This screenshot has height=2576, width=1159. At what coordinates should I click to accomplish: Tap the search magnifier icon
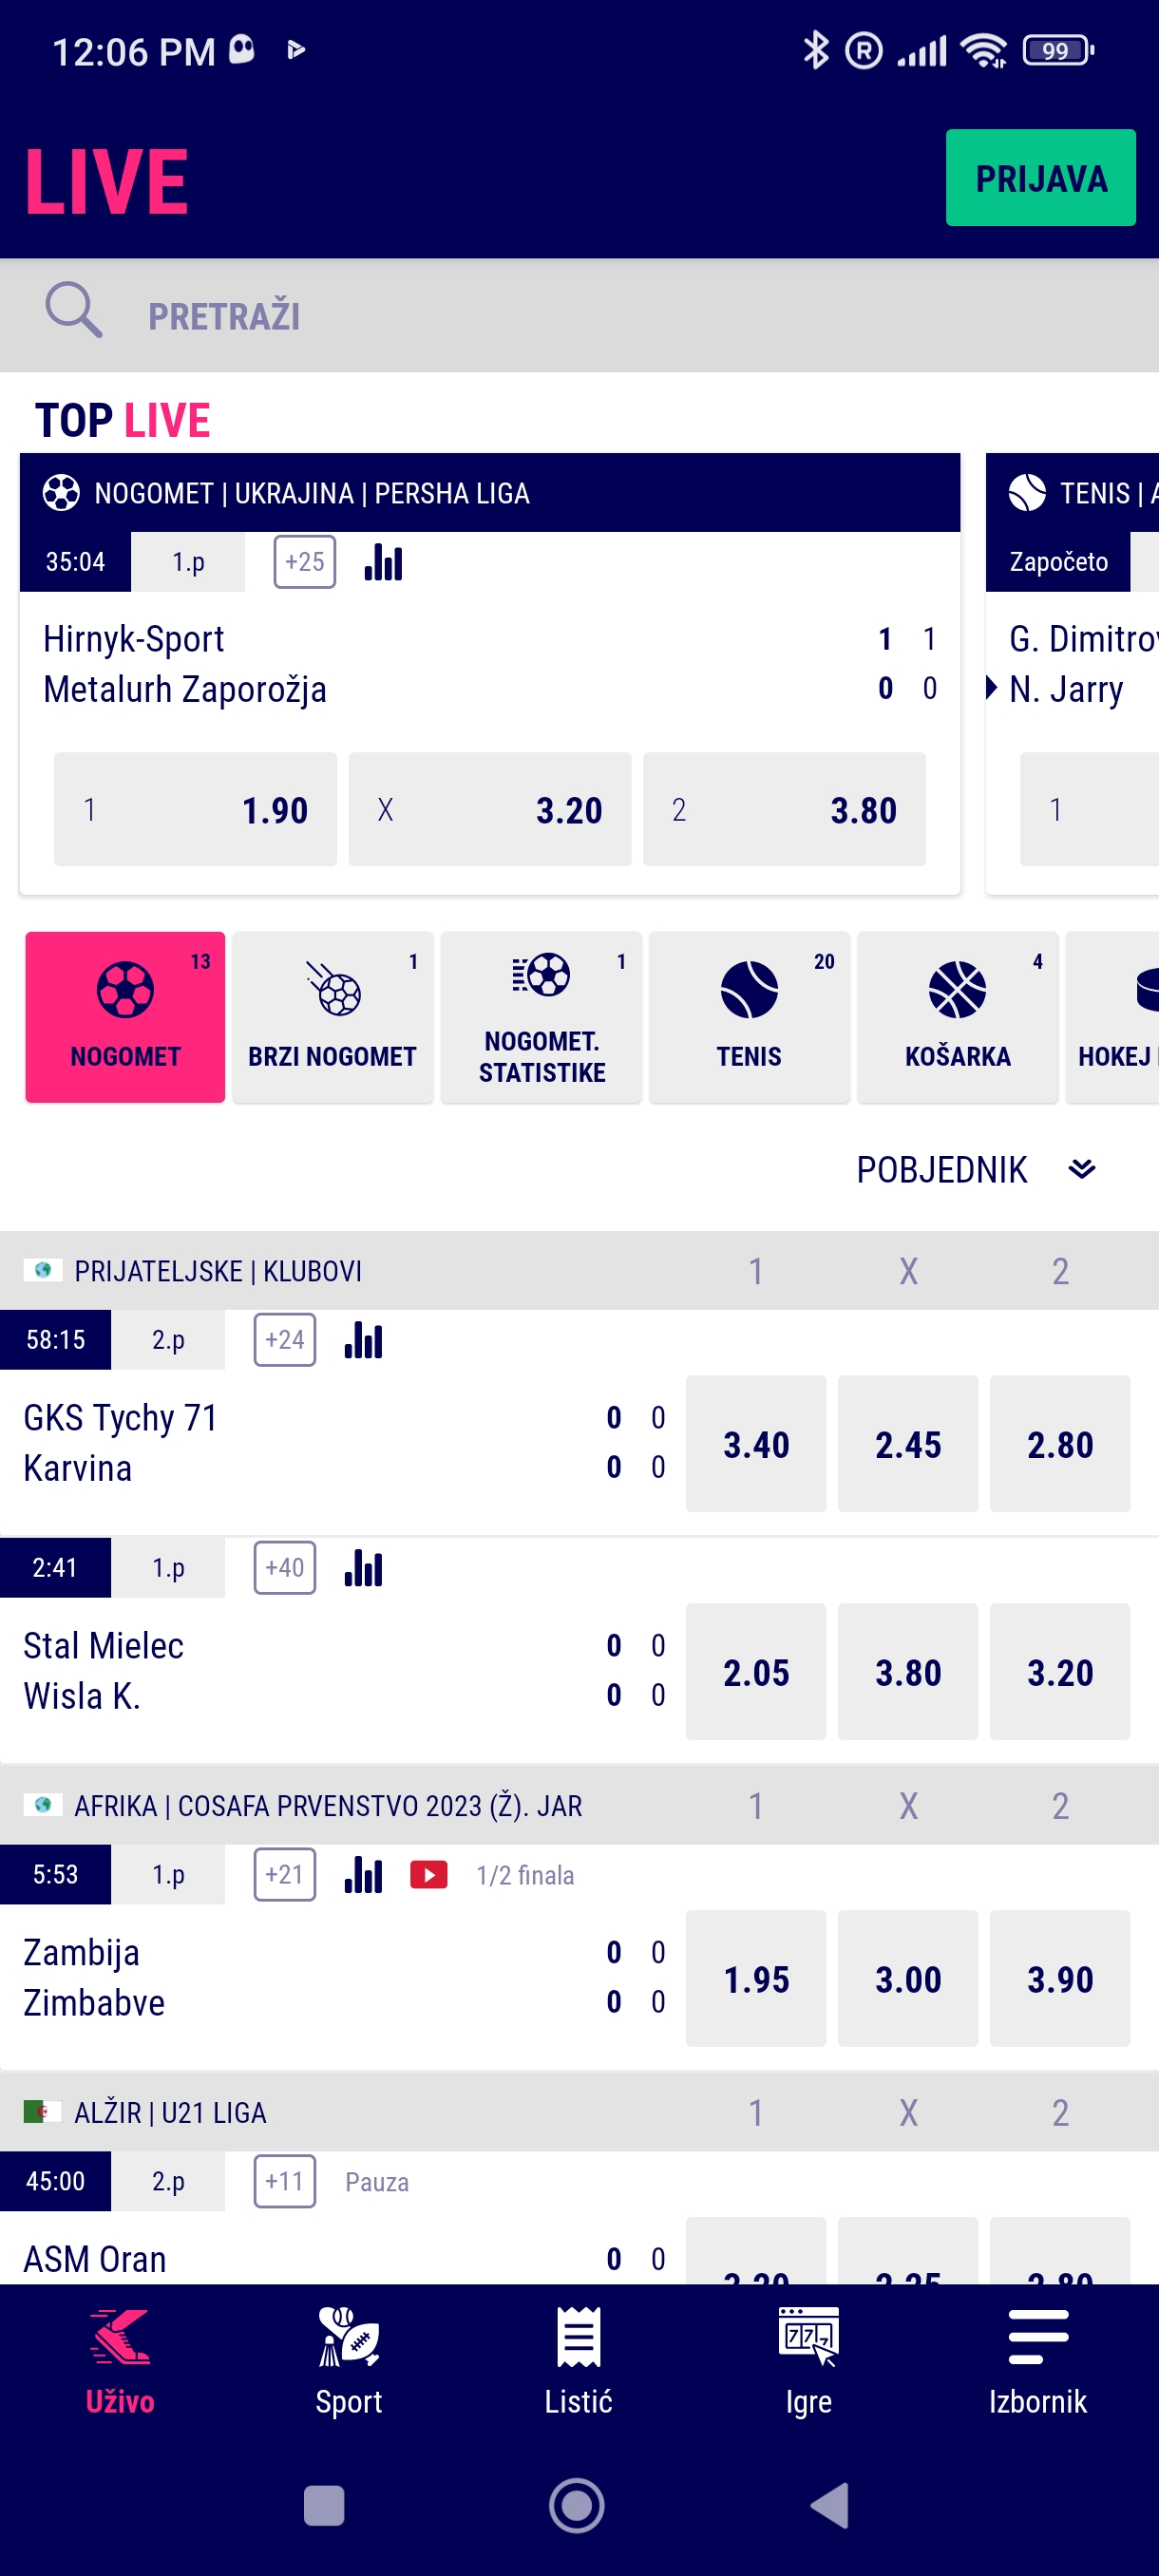pos(73,311)
